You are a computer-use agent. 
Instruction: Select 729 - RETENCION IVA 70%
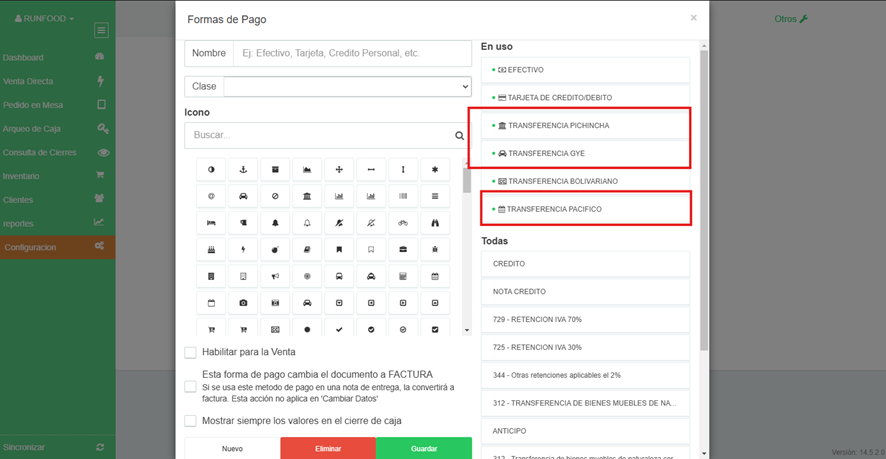pyautogui.click(x=585, y=319)
